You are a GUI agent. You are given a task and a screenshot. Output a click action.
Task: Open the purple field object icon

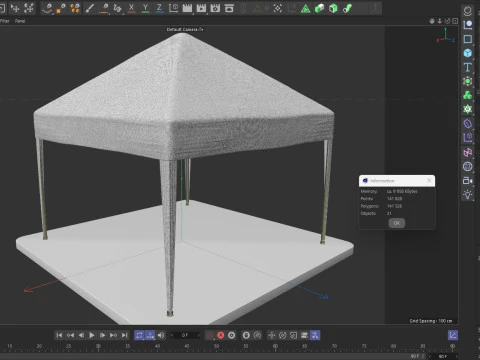[x=468, y=138]
